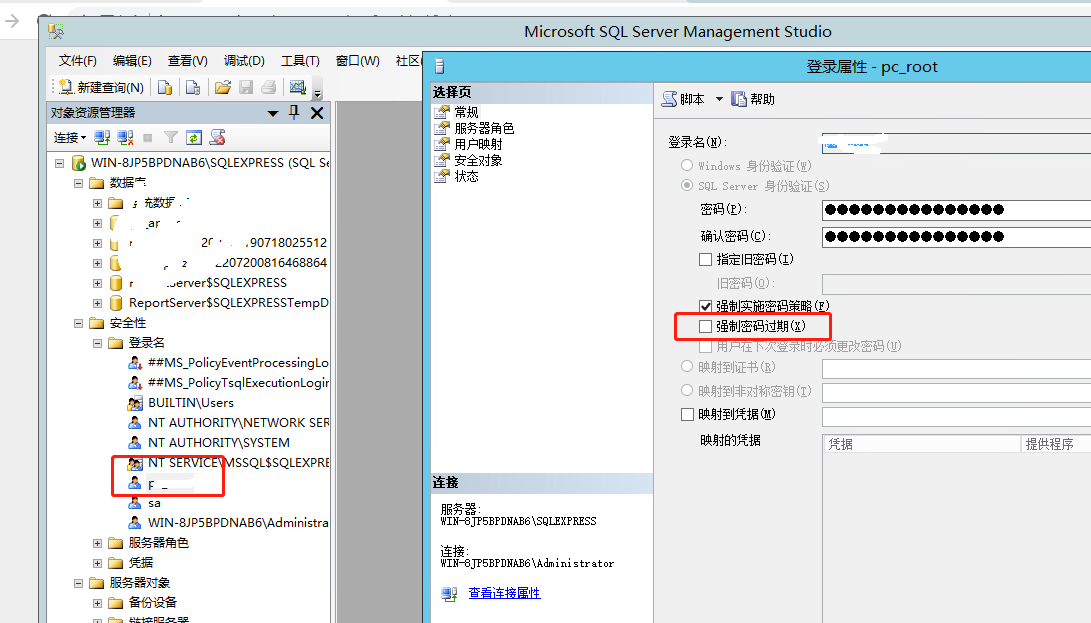The image size is (1091, 623).
Task: Open the 查看连接属性 link
Action: pos(504,593)
